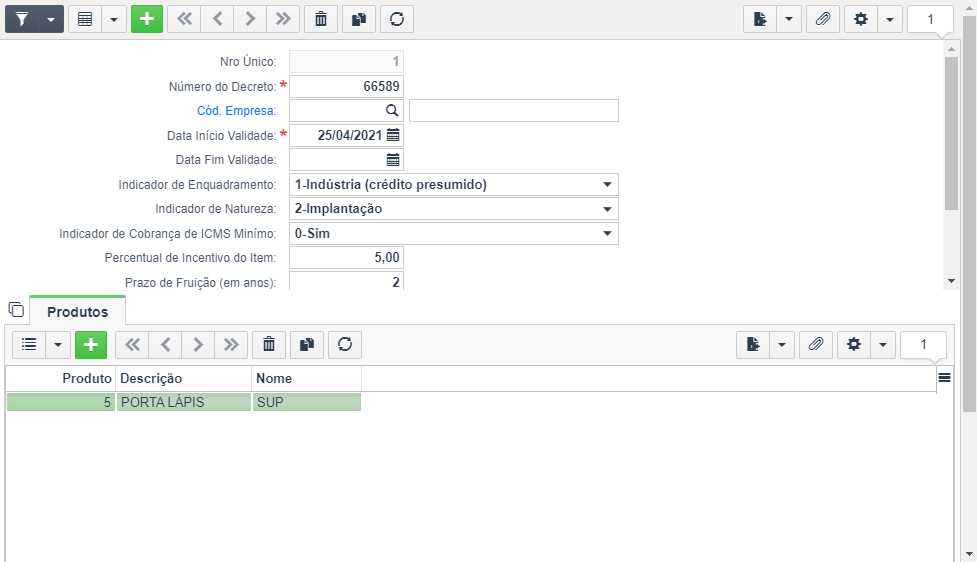Follow the Cód. Empresa link label
Image resolution: width=977 pixels, height=562 pixels.
pyautogui.click(x=236, y=111)
